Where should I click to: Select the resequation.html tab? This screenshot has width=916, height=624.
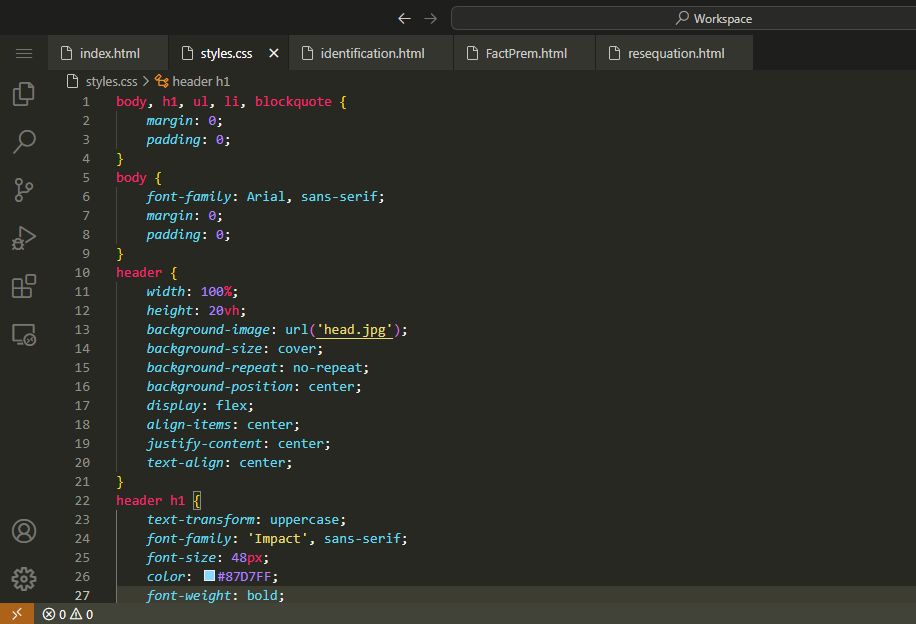[x=675, y=53]
